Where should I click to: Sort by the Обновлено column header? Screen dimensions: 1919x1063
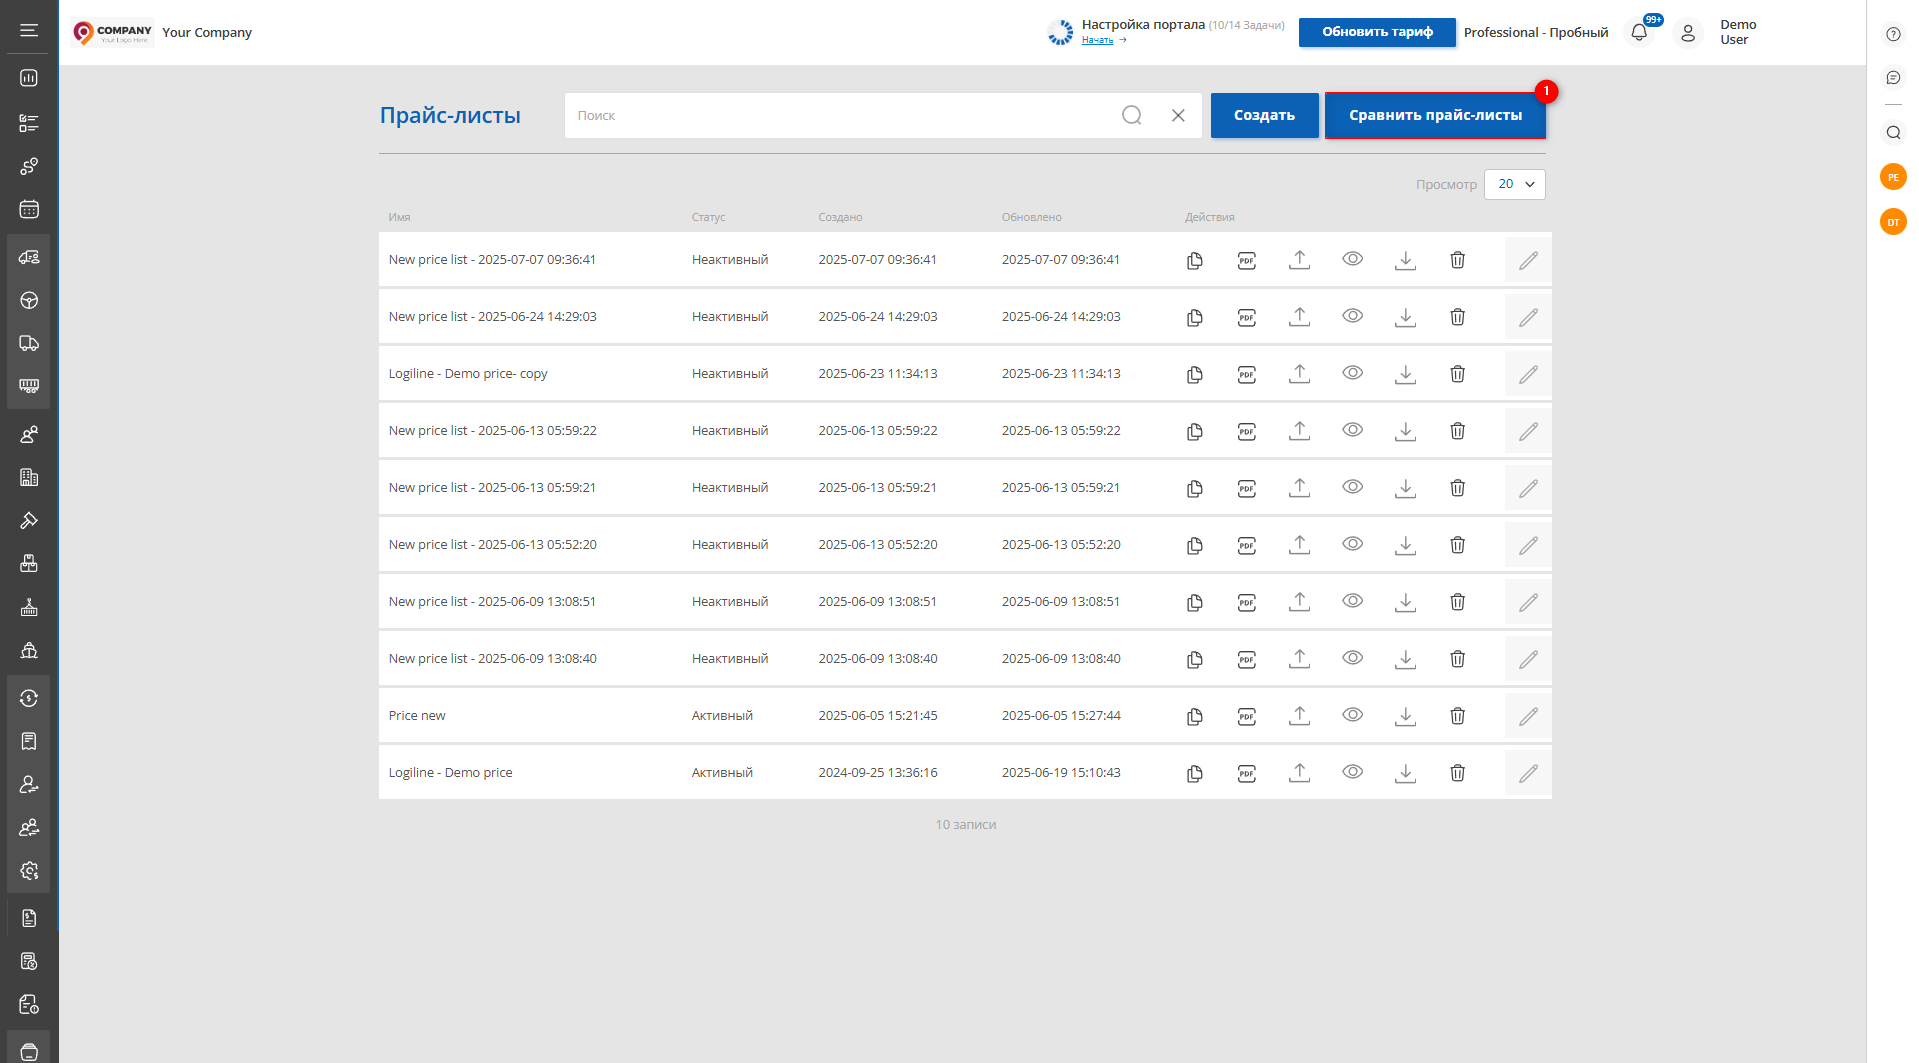coord(1031,217)
